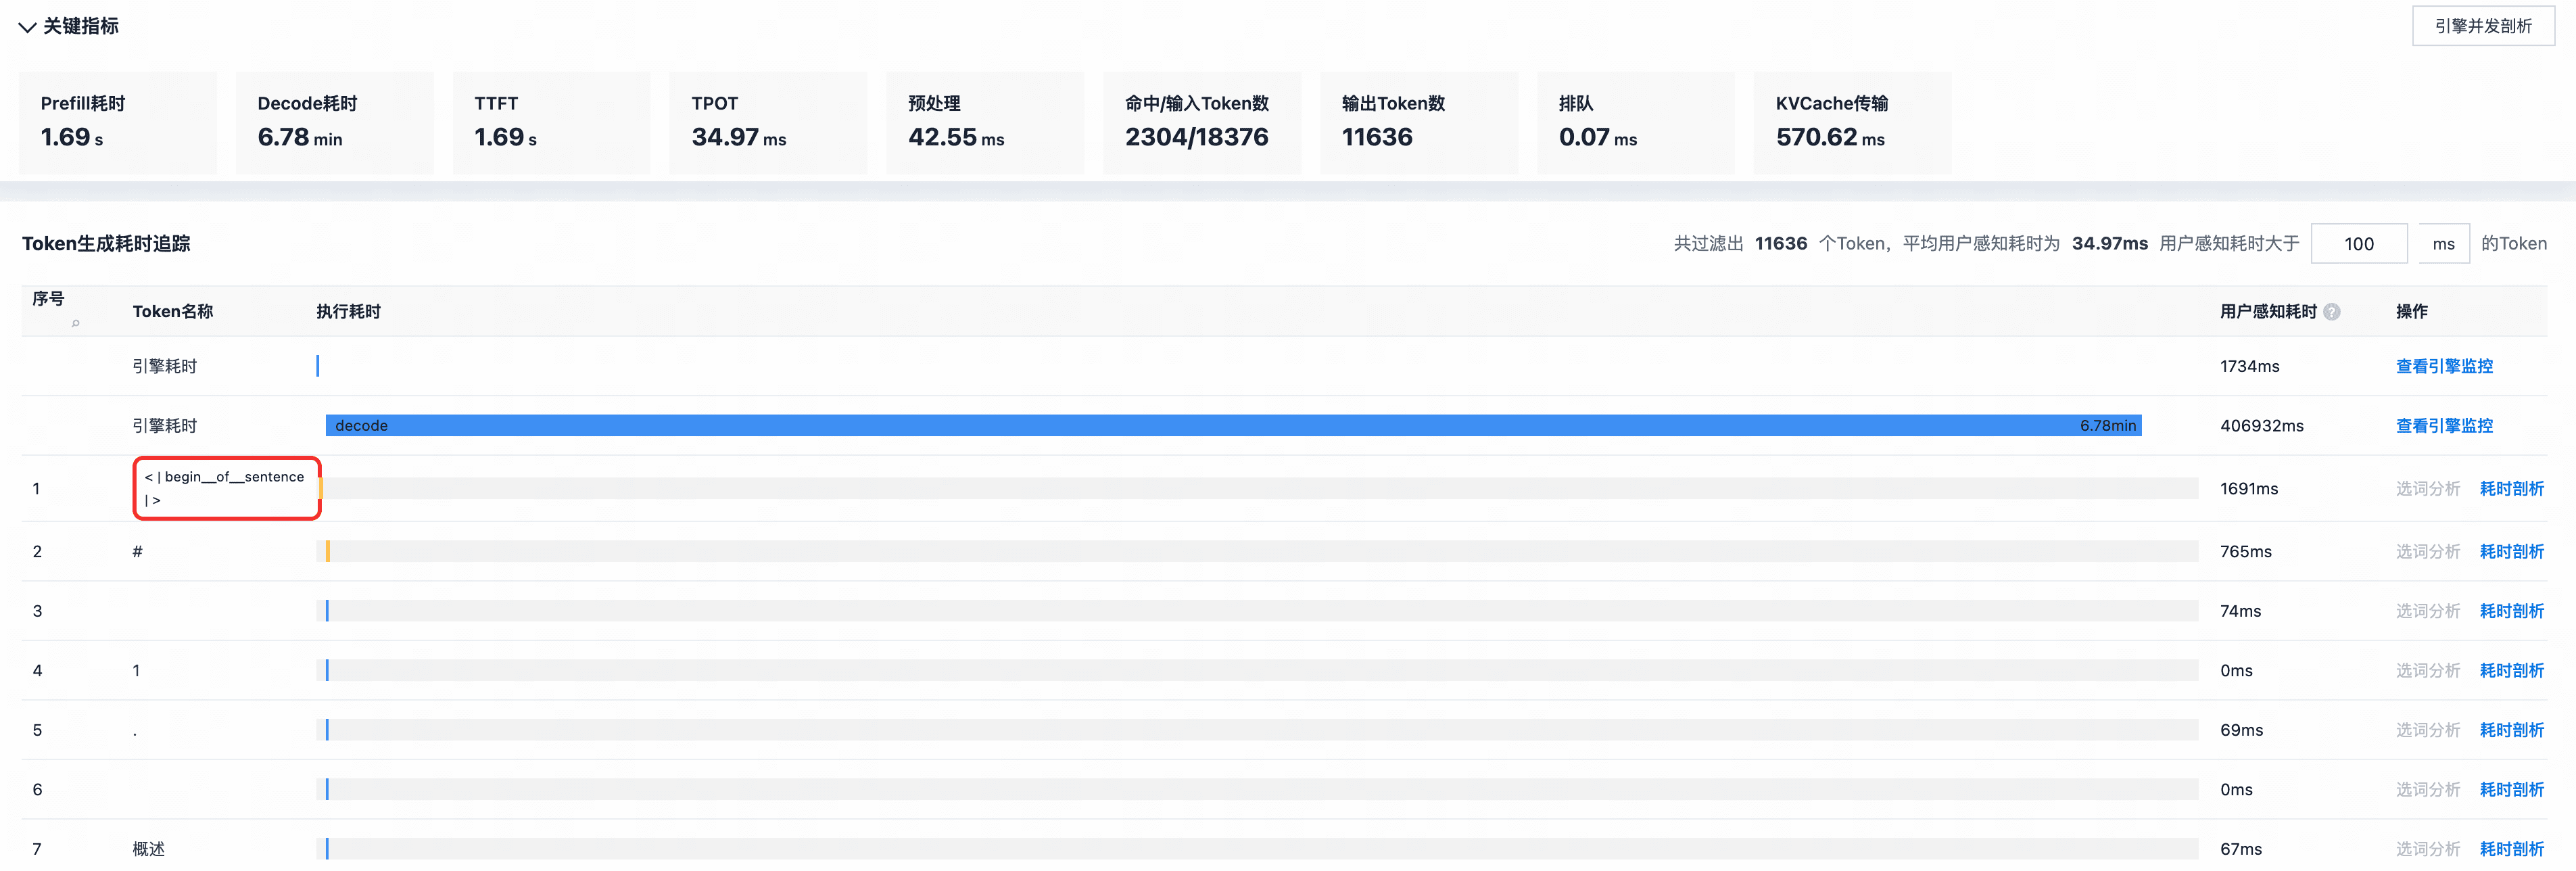Click the 406932ms latency value
The image size is (2576, 871).
pyautogui.click(x=2261, y=426)
